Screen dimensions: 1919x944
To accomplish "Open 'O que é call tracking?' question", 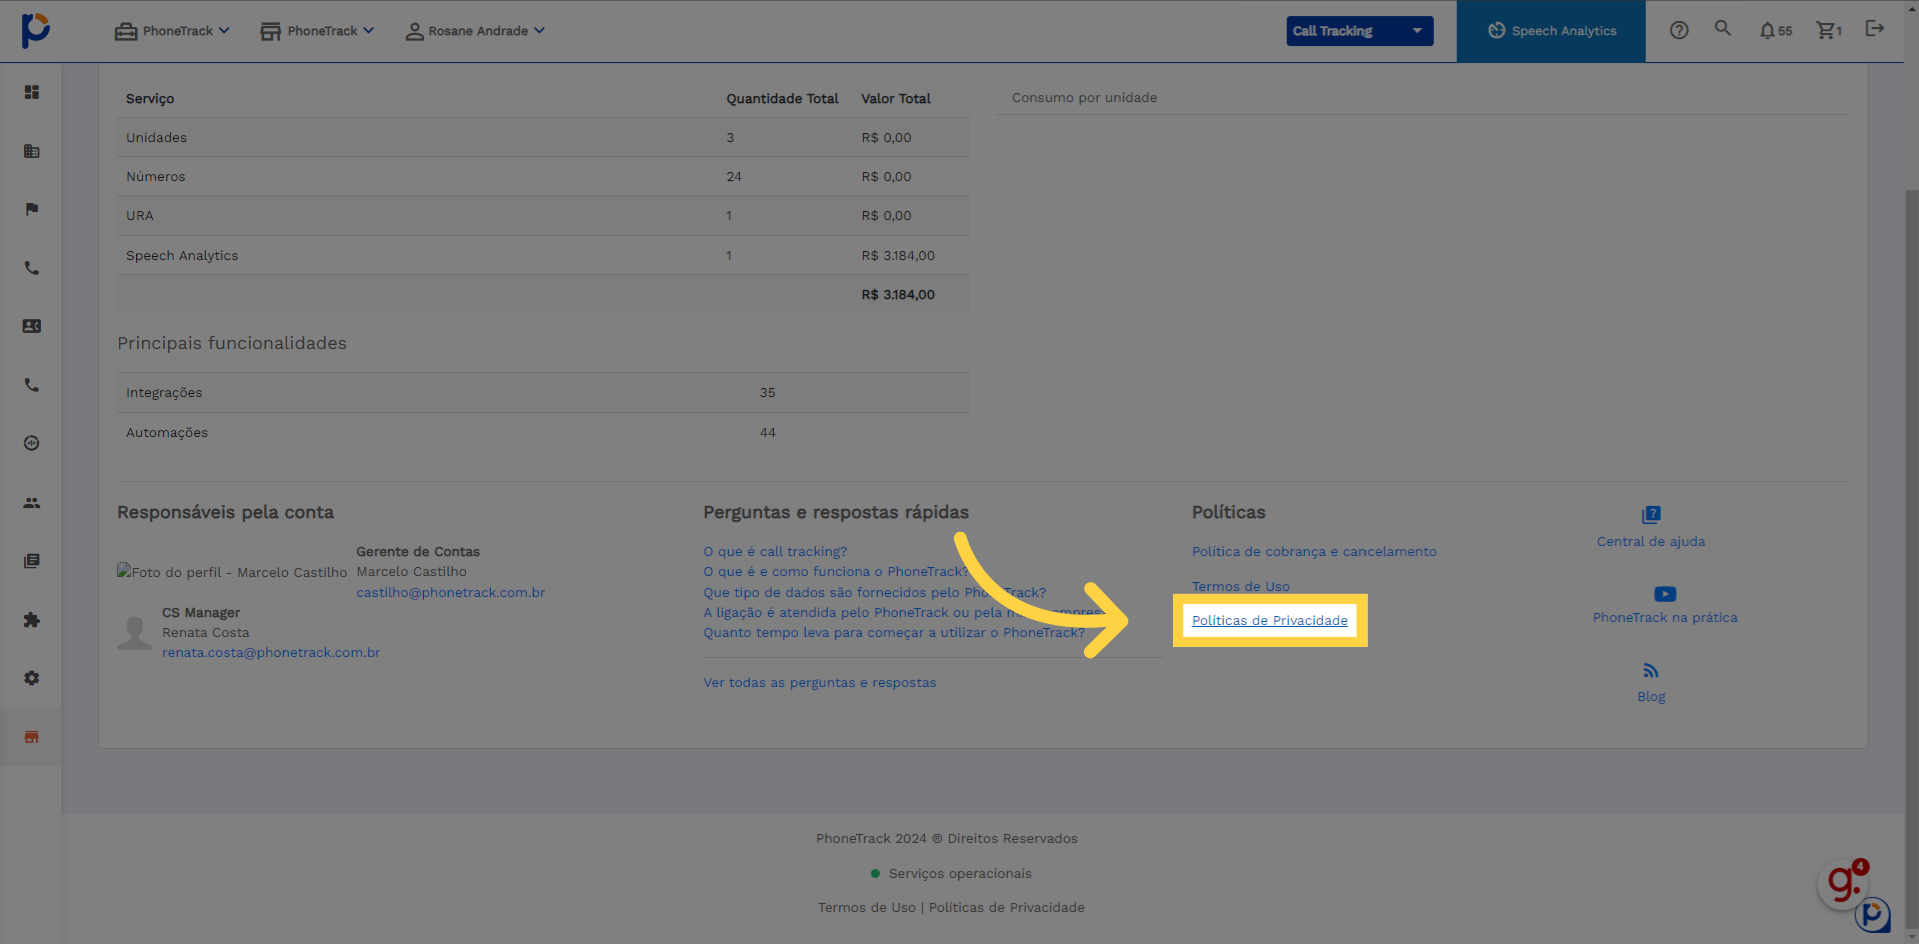I will 775,552.
